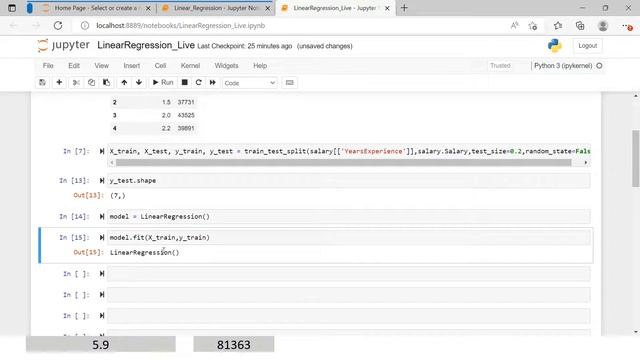Click into model = LinearRegression() cell
This screenshot has width=640, height=360.
click(x=349, y=216)
